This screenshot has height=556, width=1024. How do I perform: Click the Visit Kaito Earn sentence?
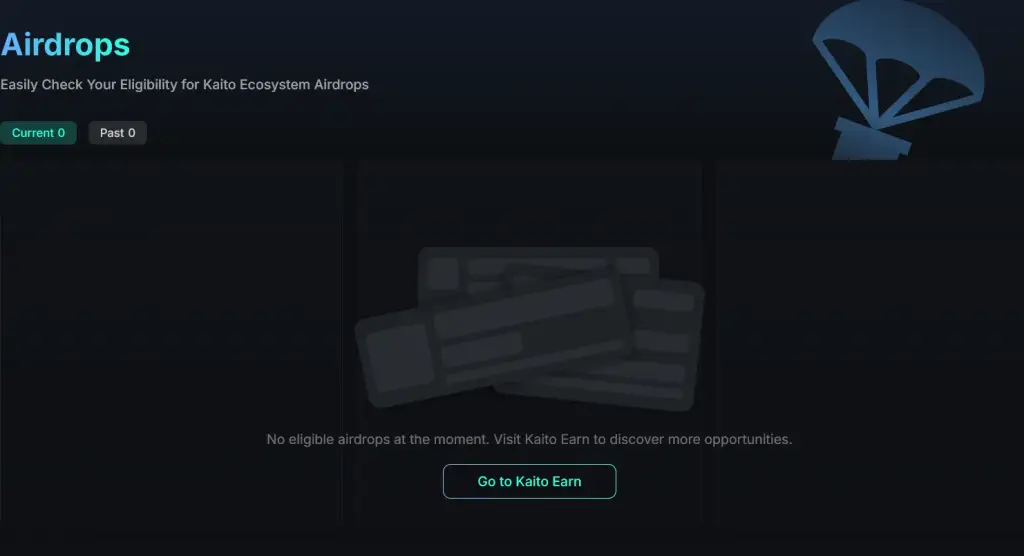(643, 439)
